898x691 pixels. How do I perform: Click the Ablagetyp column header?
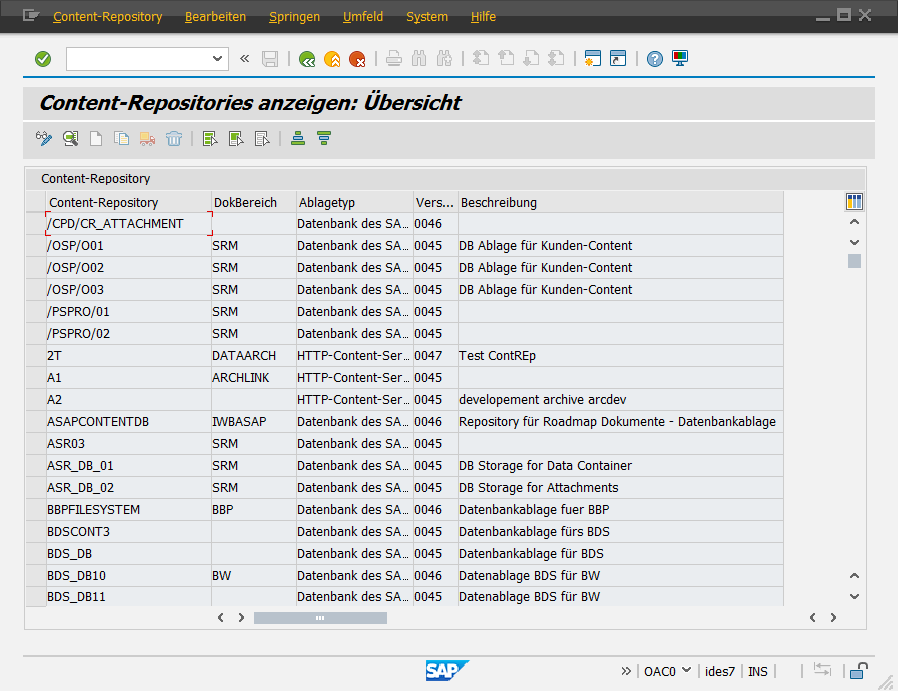click(355, 203)
